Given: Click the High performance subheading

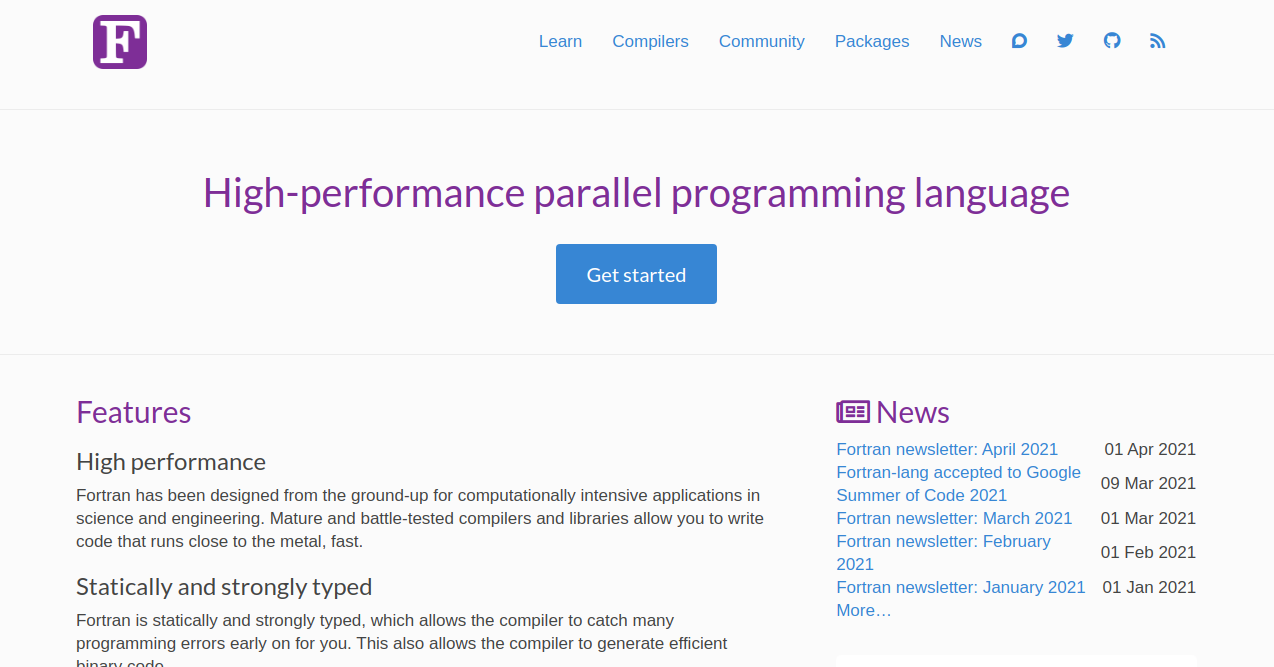Looking at the screenshot, I should point(171,462).
